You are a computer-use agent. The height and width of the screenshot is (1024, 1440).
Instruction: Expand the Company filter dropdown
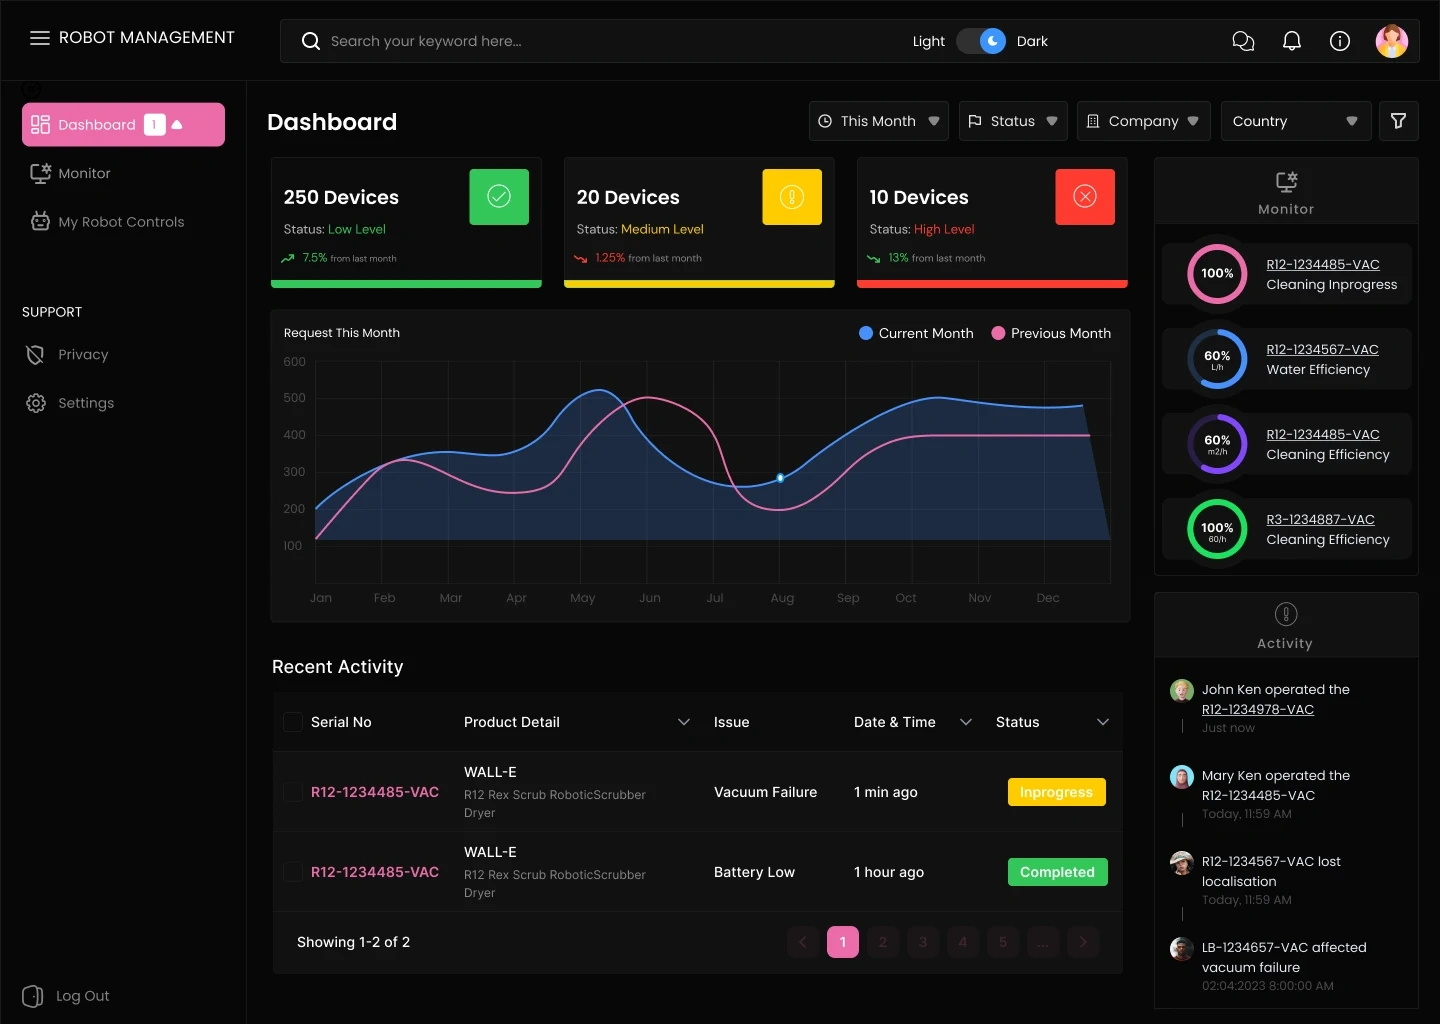pos(1143,121)
